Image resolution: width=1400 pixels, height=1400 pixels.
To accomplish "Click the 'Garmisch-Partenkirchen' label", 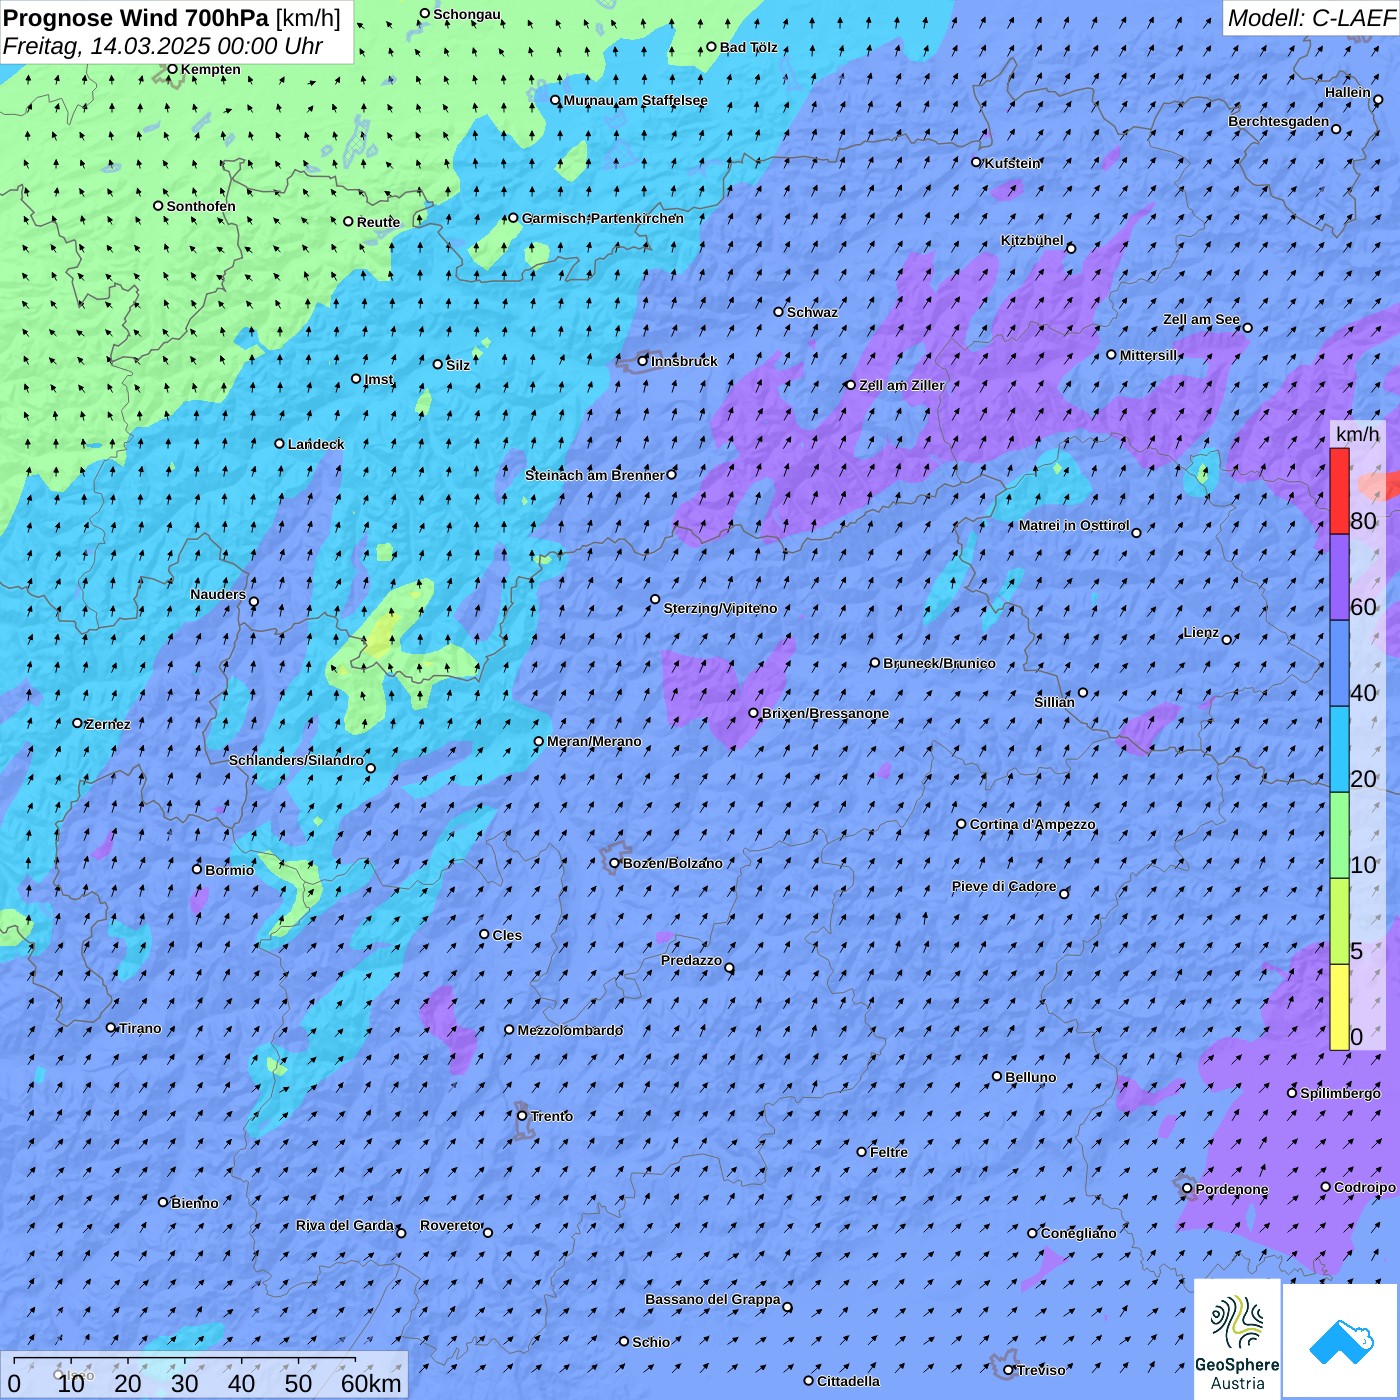I will point(603,218).
